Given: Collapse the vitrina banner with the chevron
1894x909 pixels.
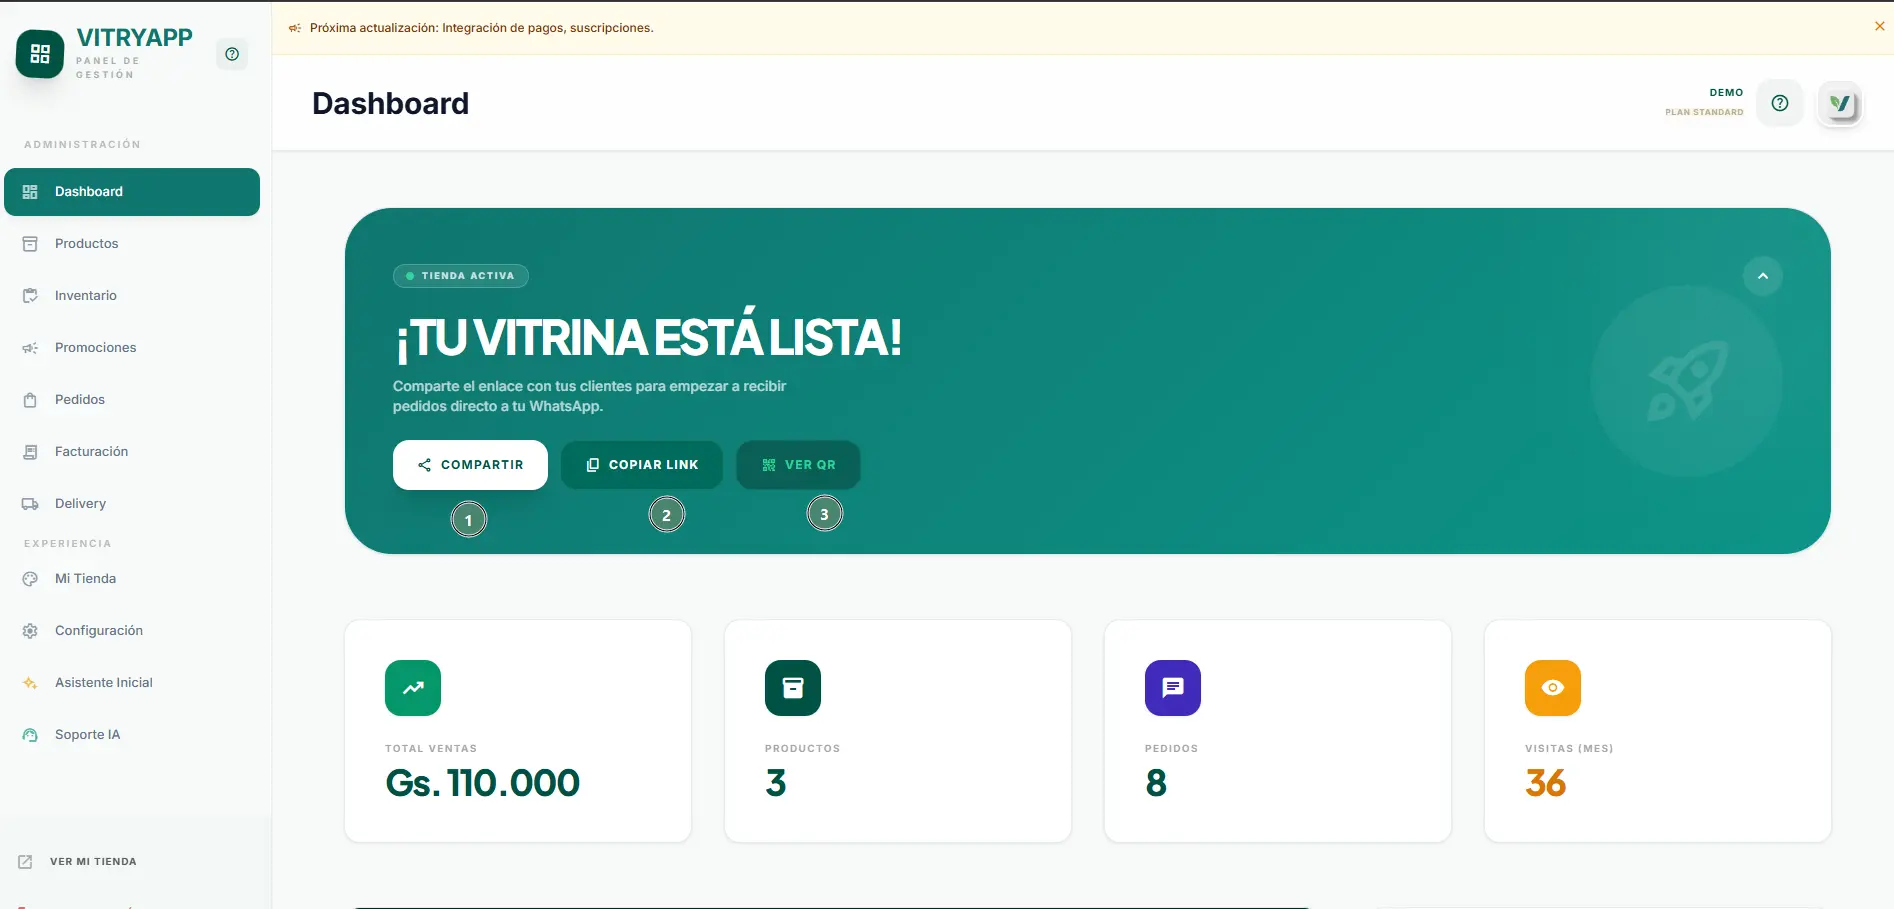Looking at the screenshot, I should point(1763,276).
